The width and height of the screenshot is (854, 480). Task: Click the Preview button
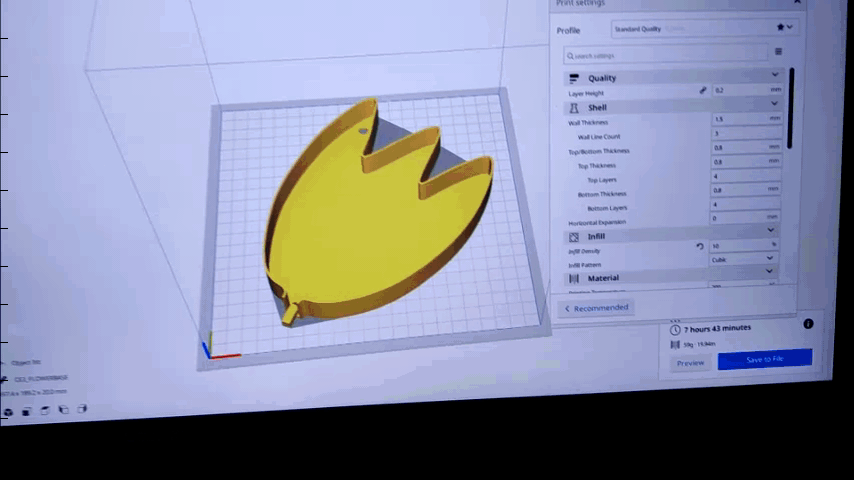pyautogui.click(x=690, y=363)
